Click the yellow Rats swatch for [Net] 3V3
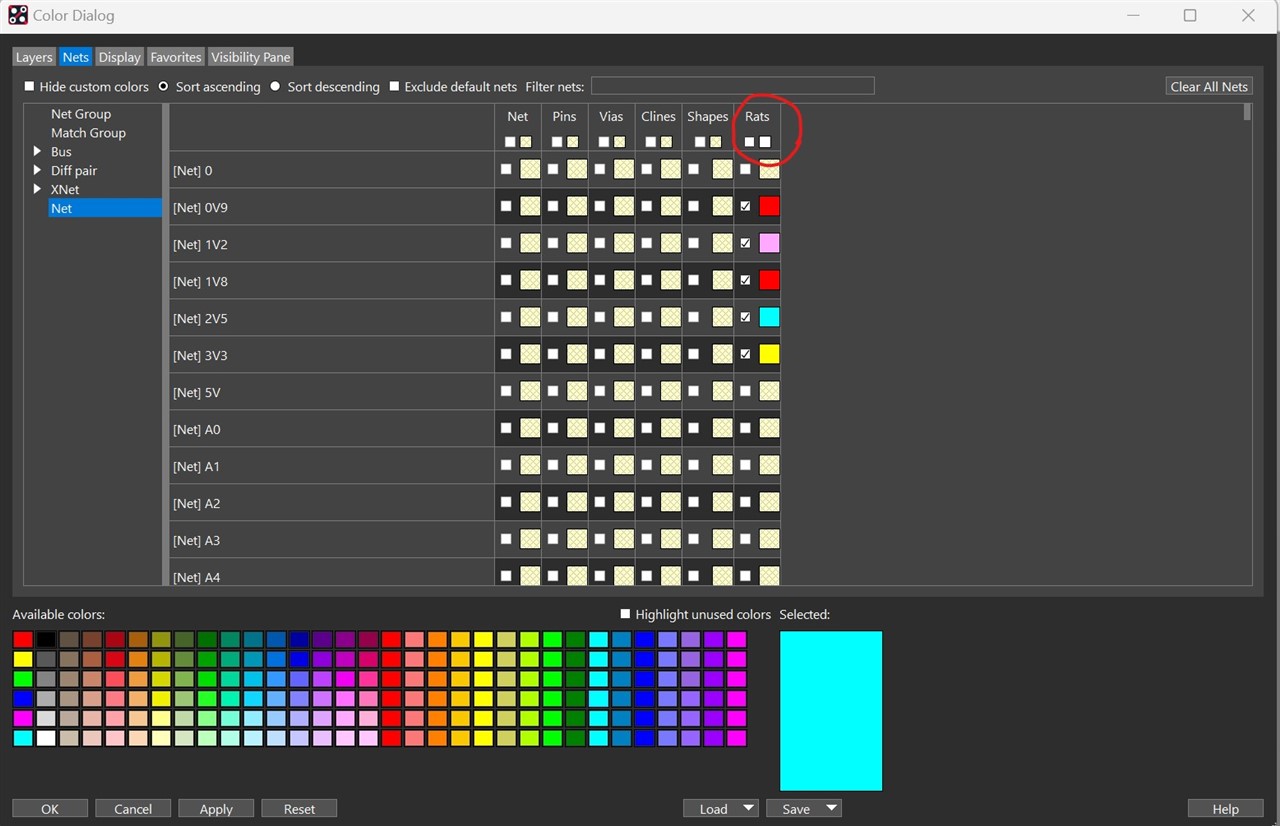1280x826 pixels. pyautogui.click(x=768, y=353)
